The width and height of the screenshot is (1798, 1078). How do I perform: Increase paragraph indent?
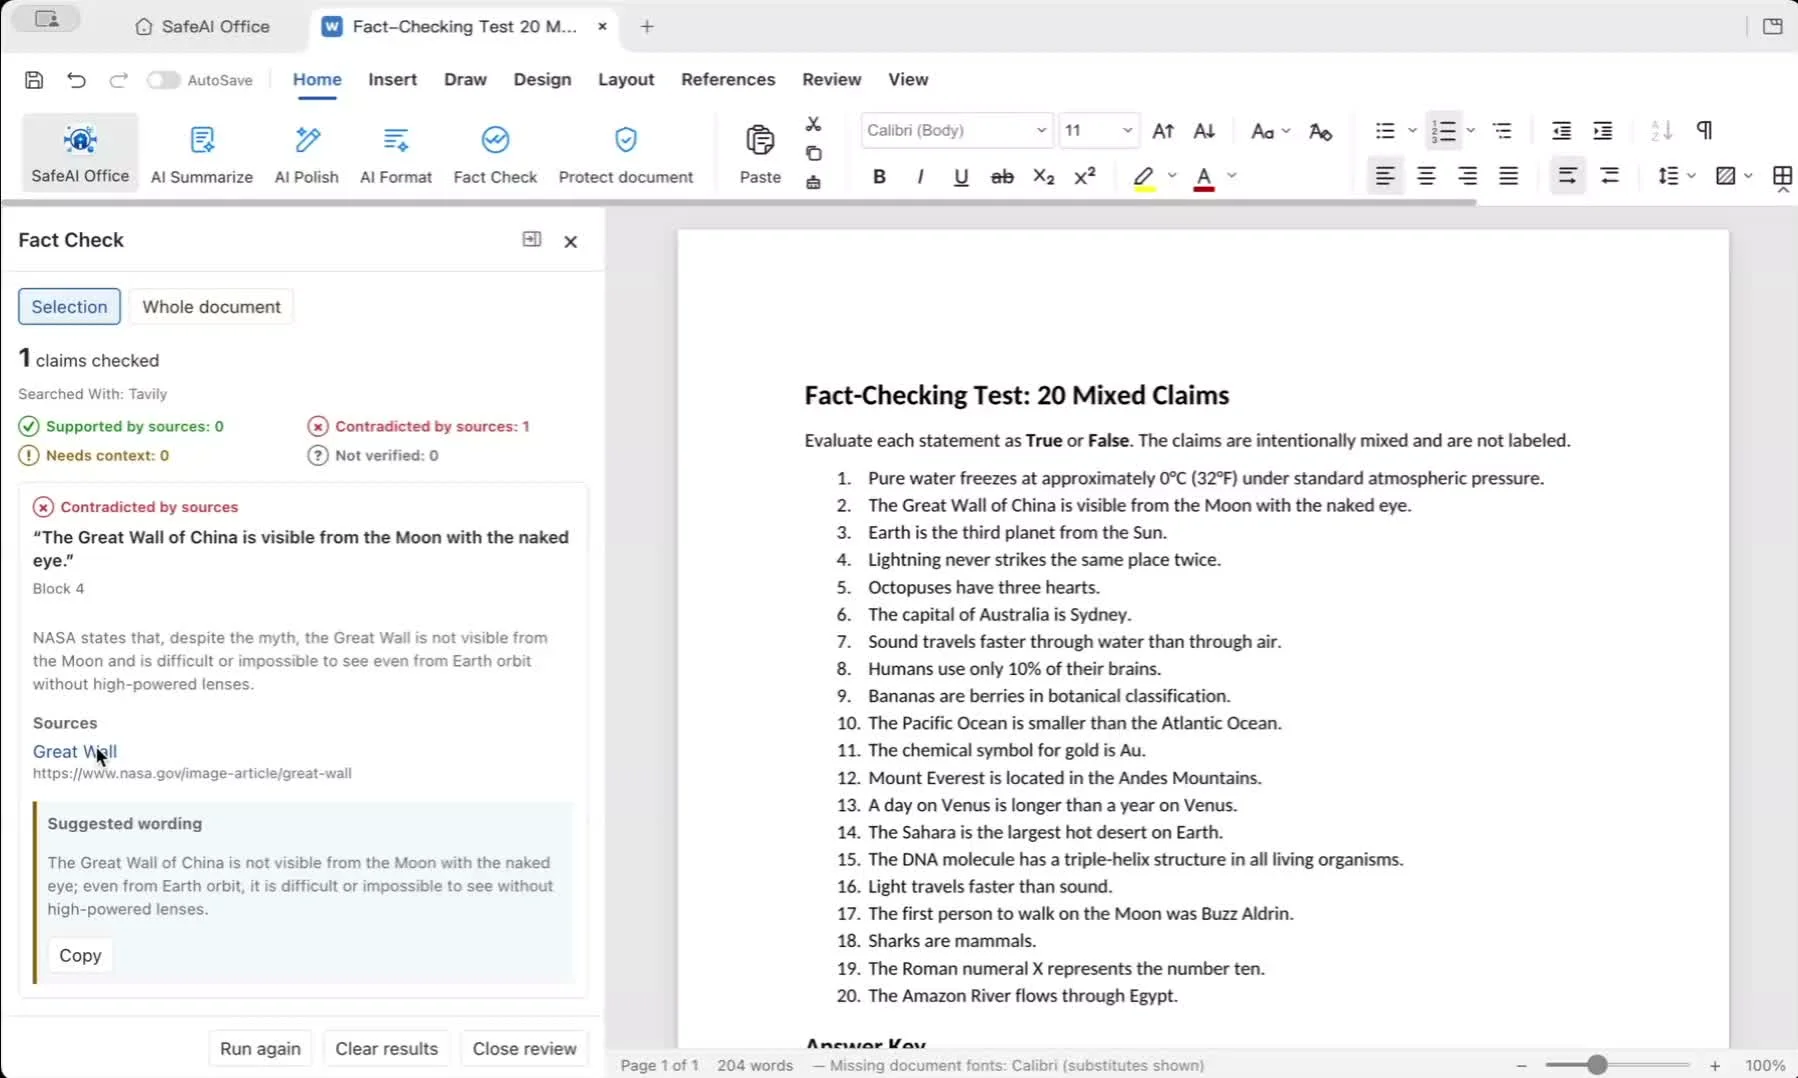1602,131
